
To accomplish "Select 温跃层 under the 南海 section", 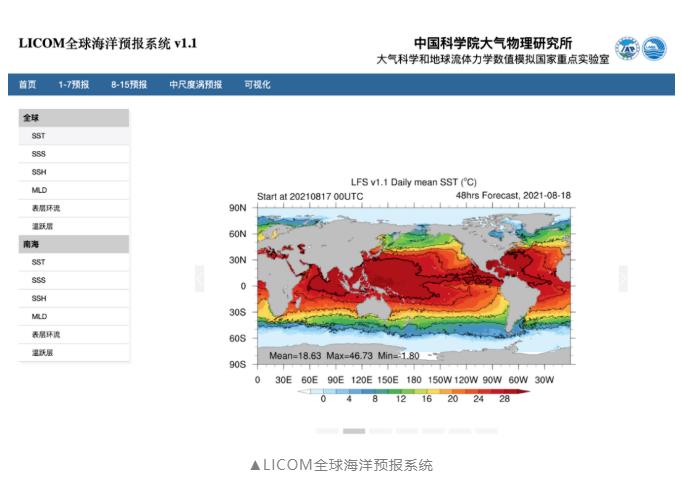I will pos(74,353).
